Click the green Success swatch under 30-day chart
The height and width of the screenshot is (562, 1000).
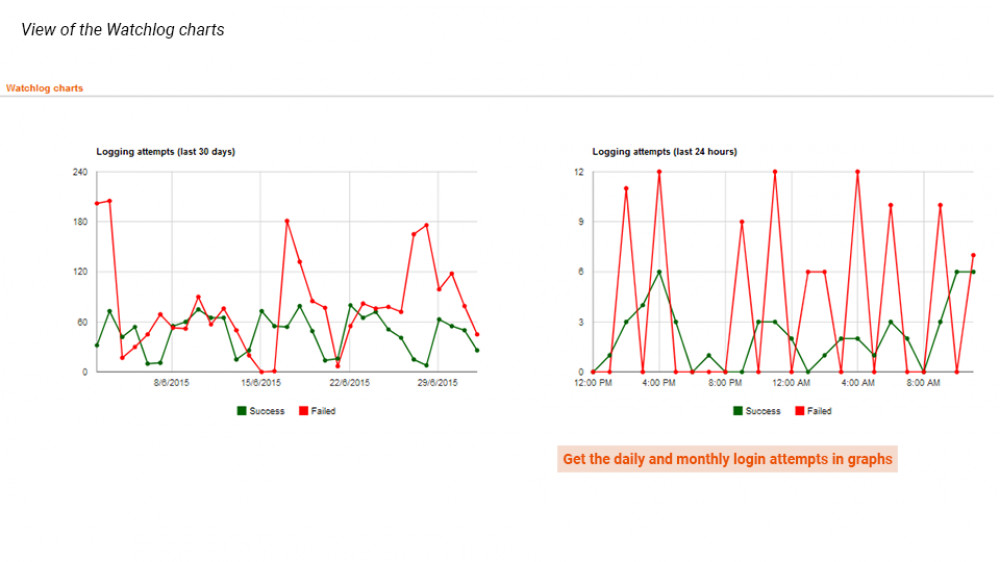(241, 411)
